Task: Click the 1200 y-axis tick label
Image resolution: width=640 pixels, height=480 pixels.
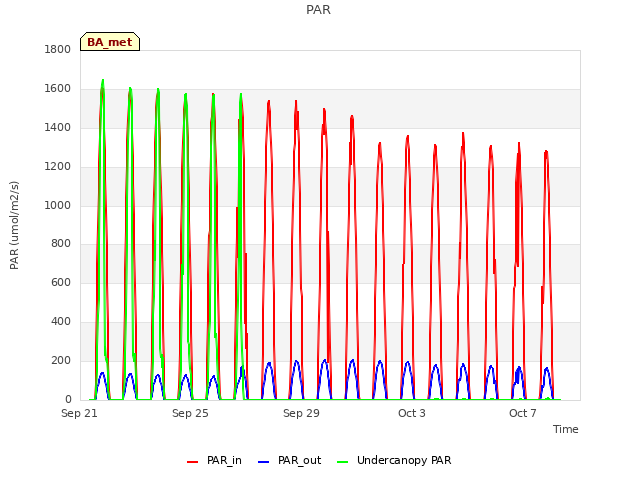Action: click(58, 167)
